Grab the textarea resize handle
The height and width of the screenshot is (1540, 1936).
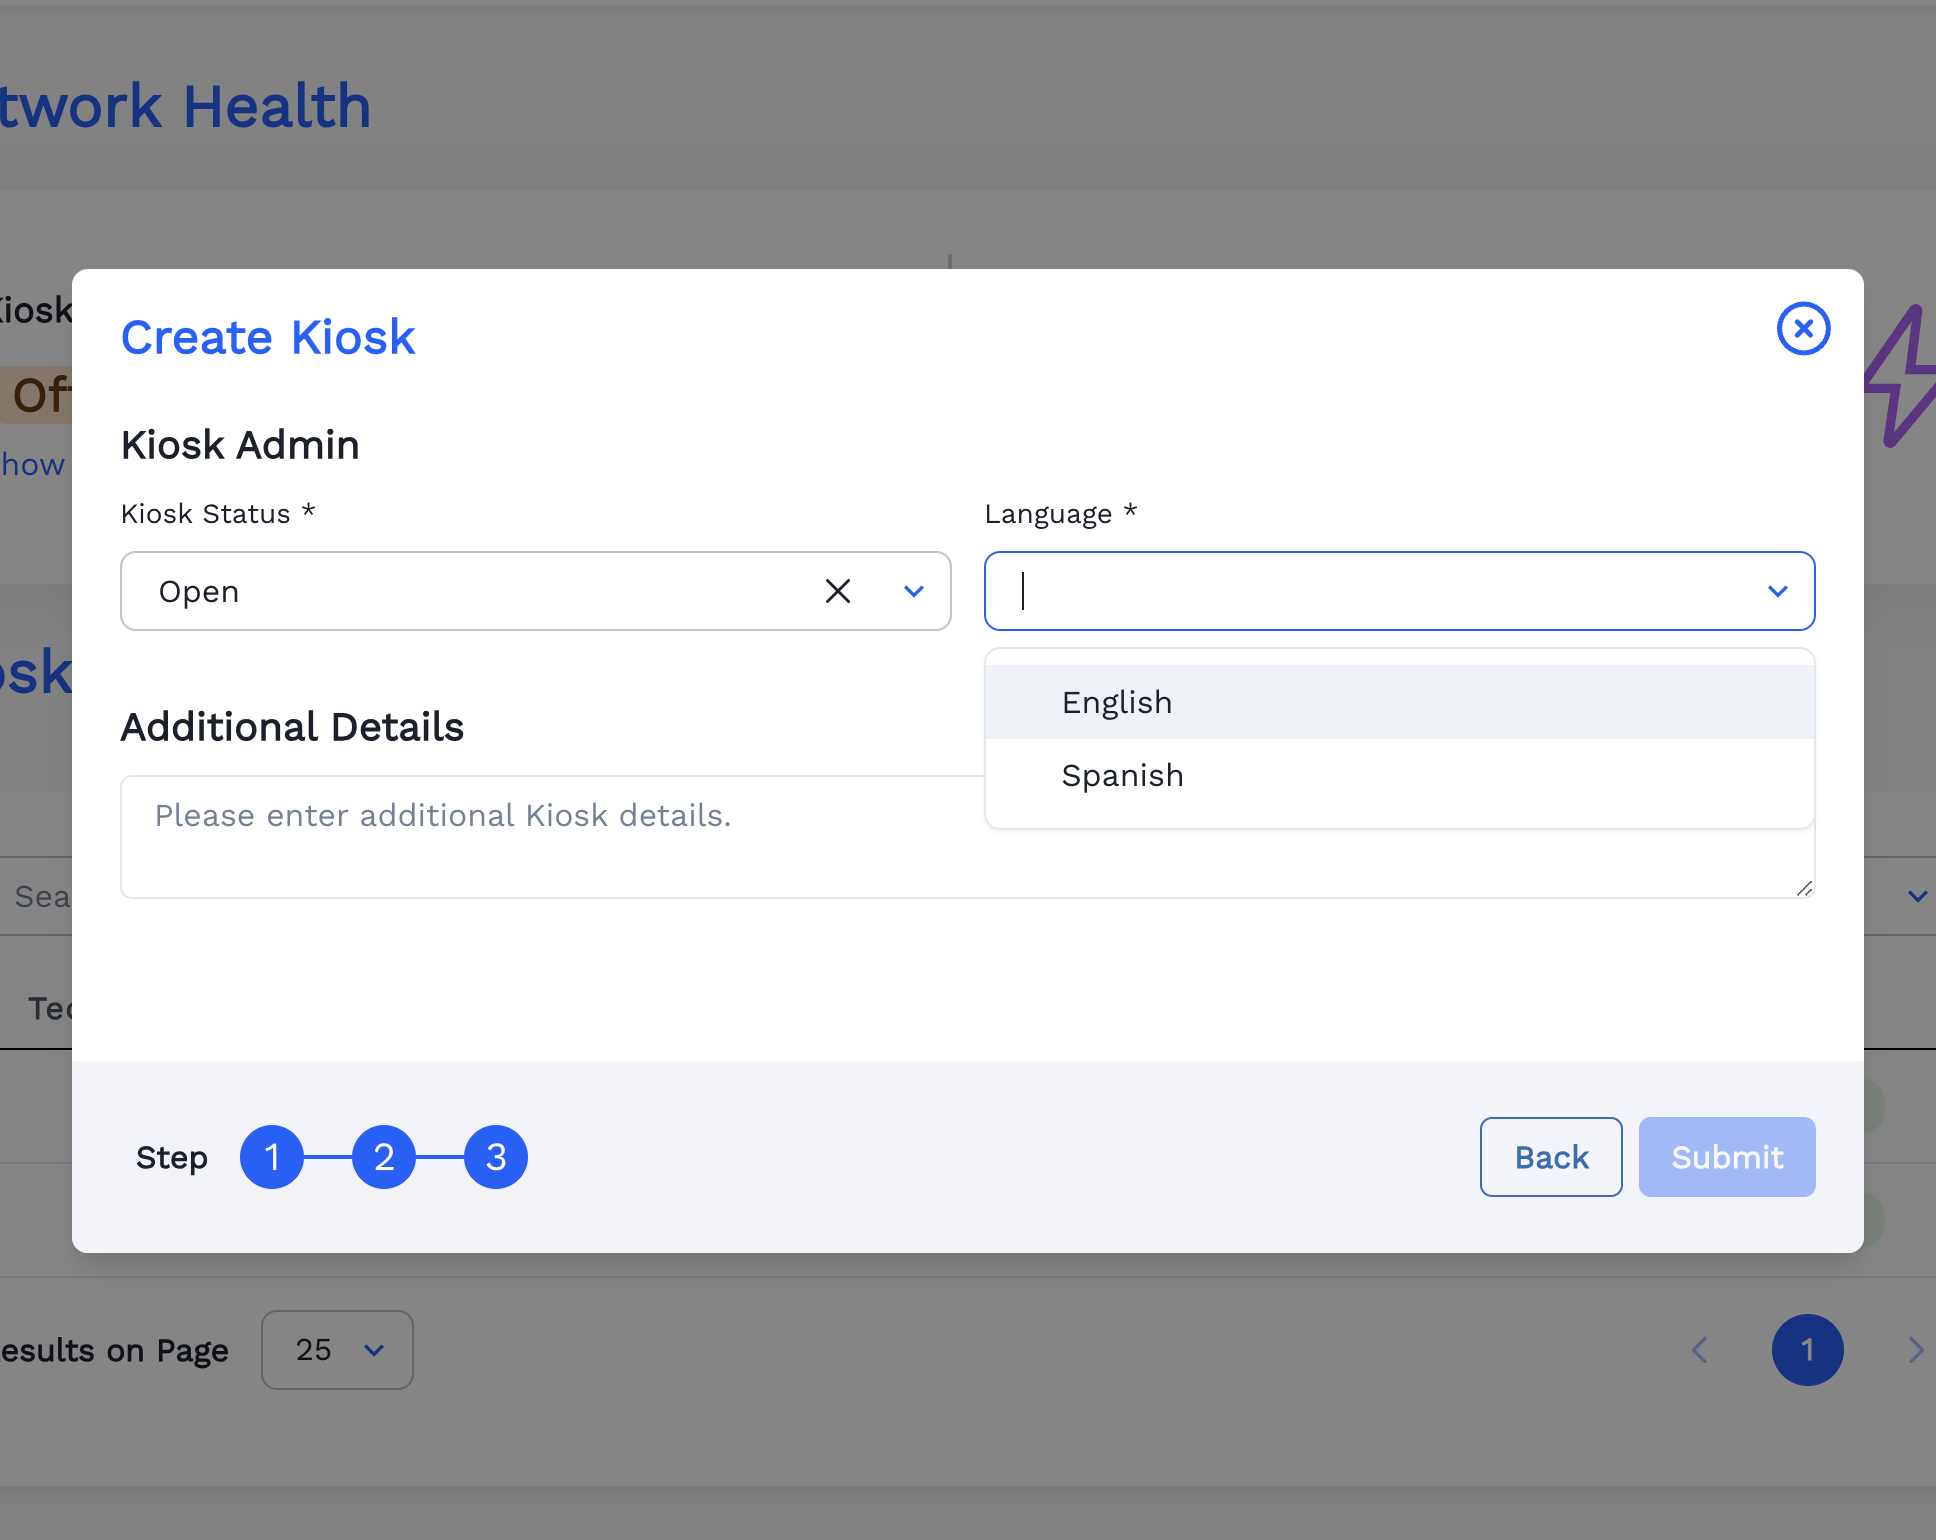[x=1804, y=888]
